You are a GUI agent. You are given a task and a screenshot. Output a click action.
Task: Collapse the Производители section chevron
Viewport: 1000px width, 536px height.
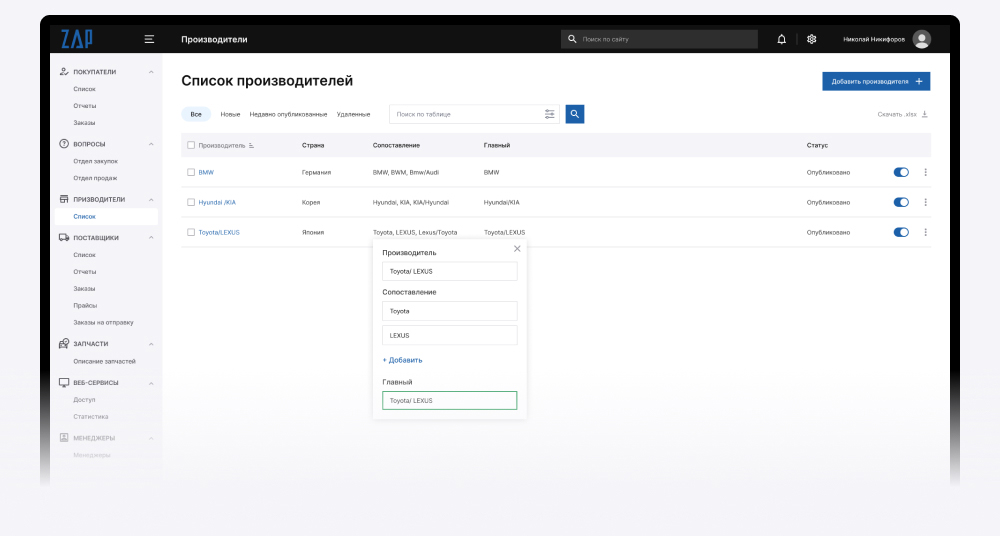point(151,200)
